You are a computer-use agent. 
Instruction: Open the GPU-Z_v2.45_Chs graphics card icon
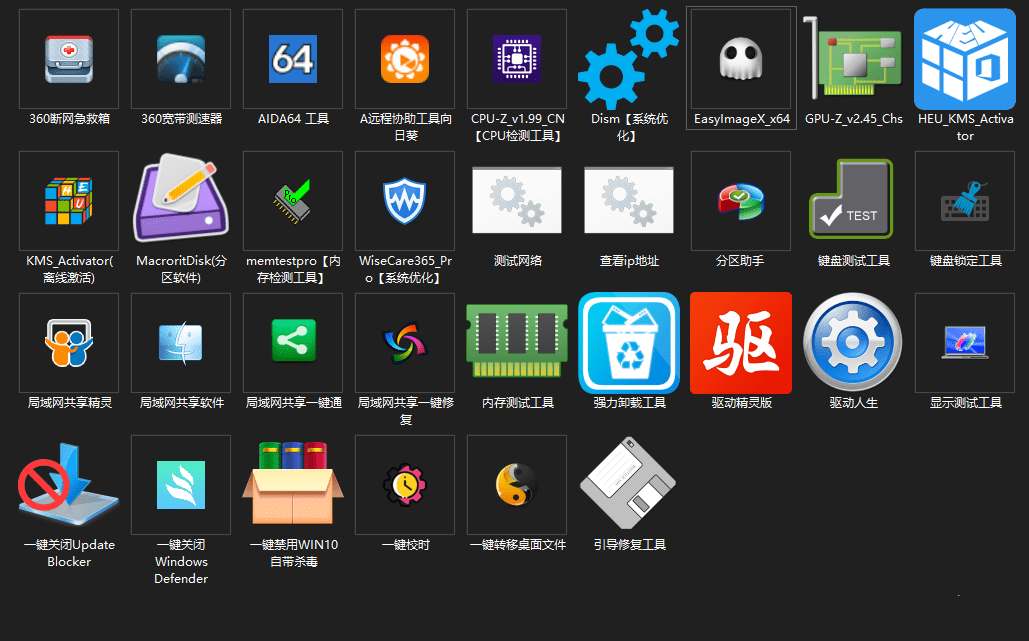coord(853,59)
